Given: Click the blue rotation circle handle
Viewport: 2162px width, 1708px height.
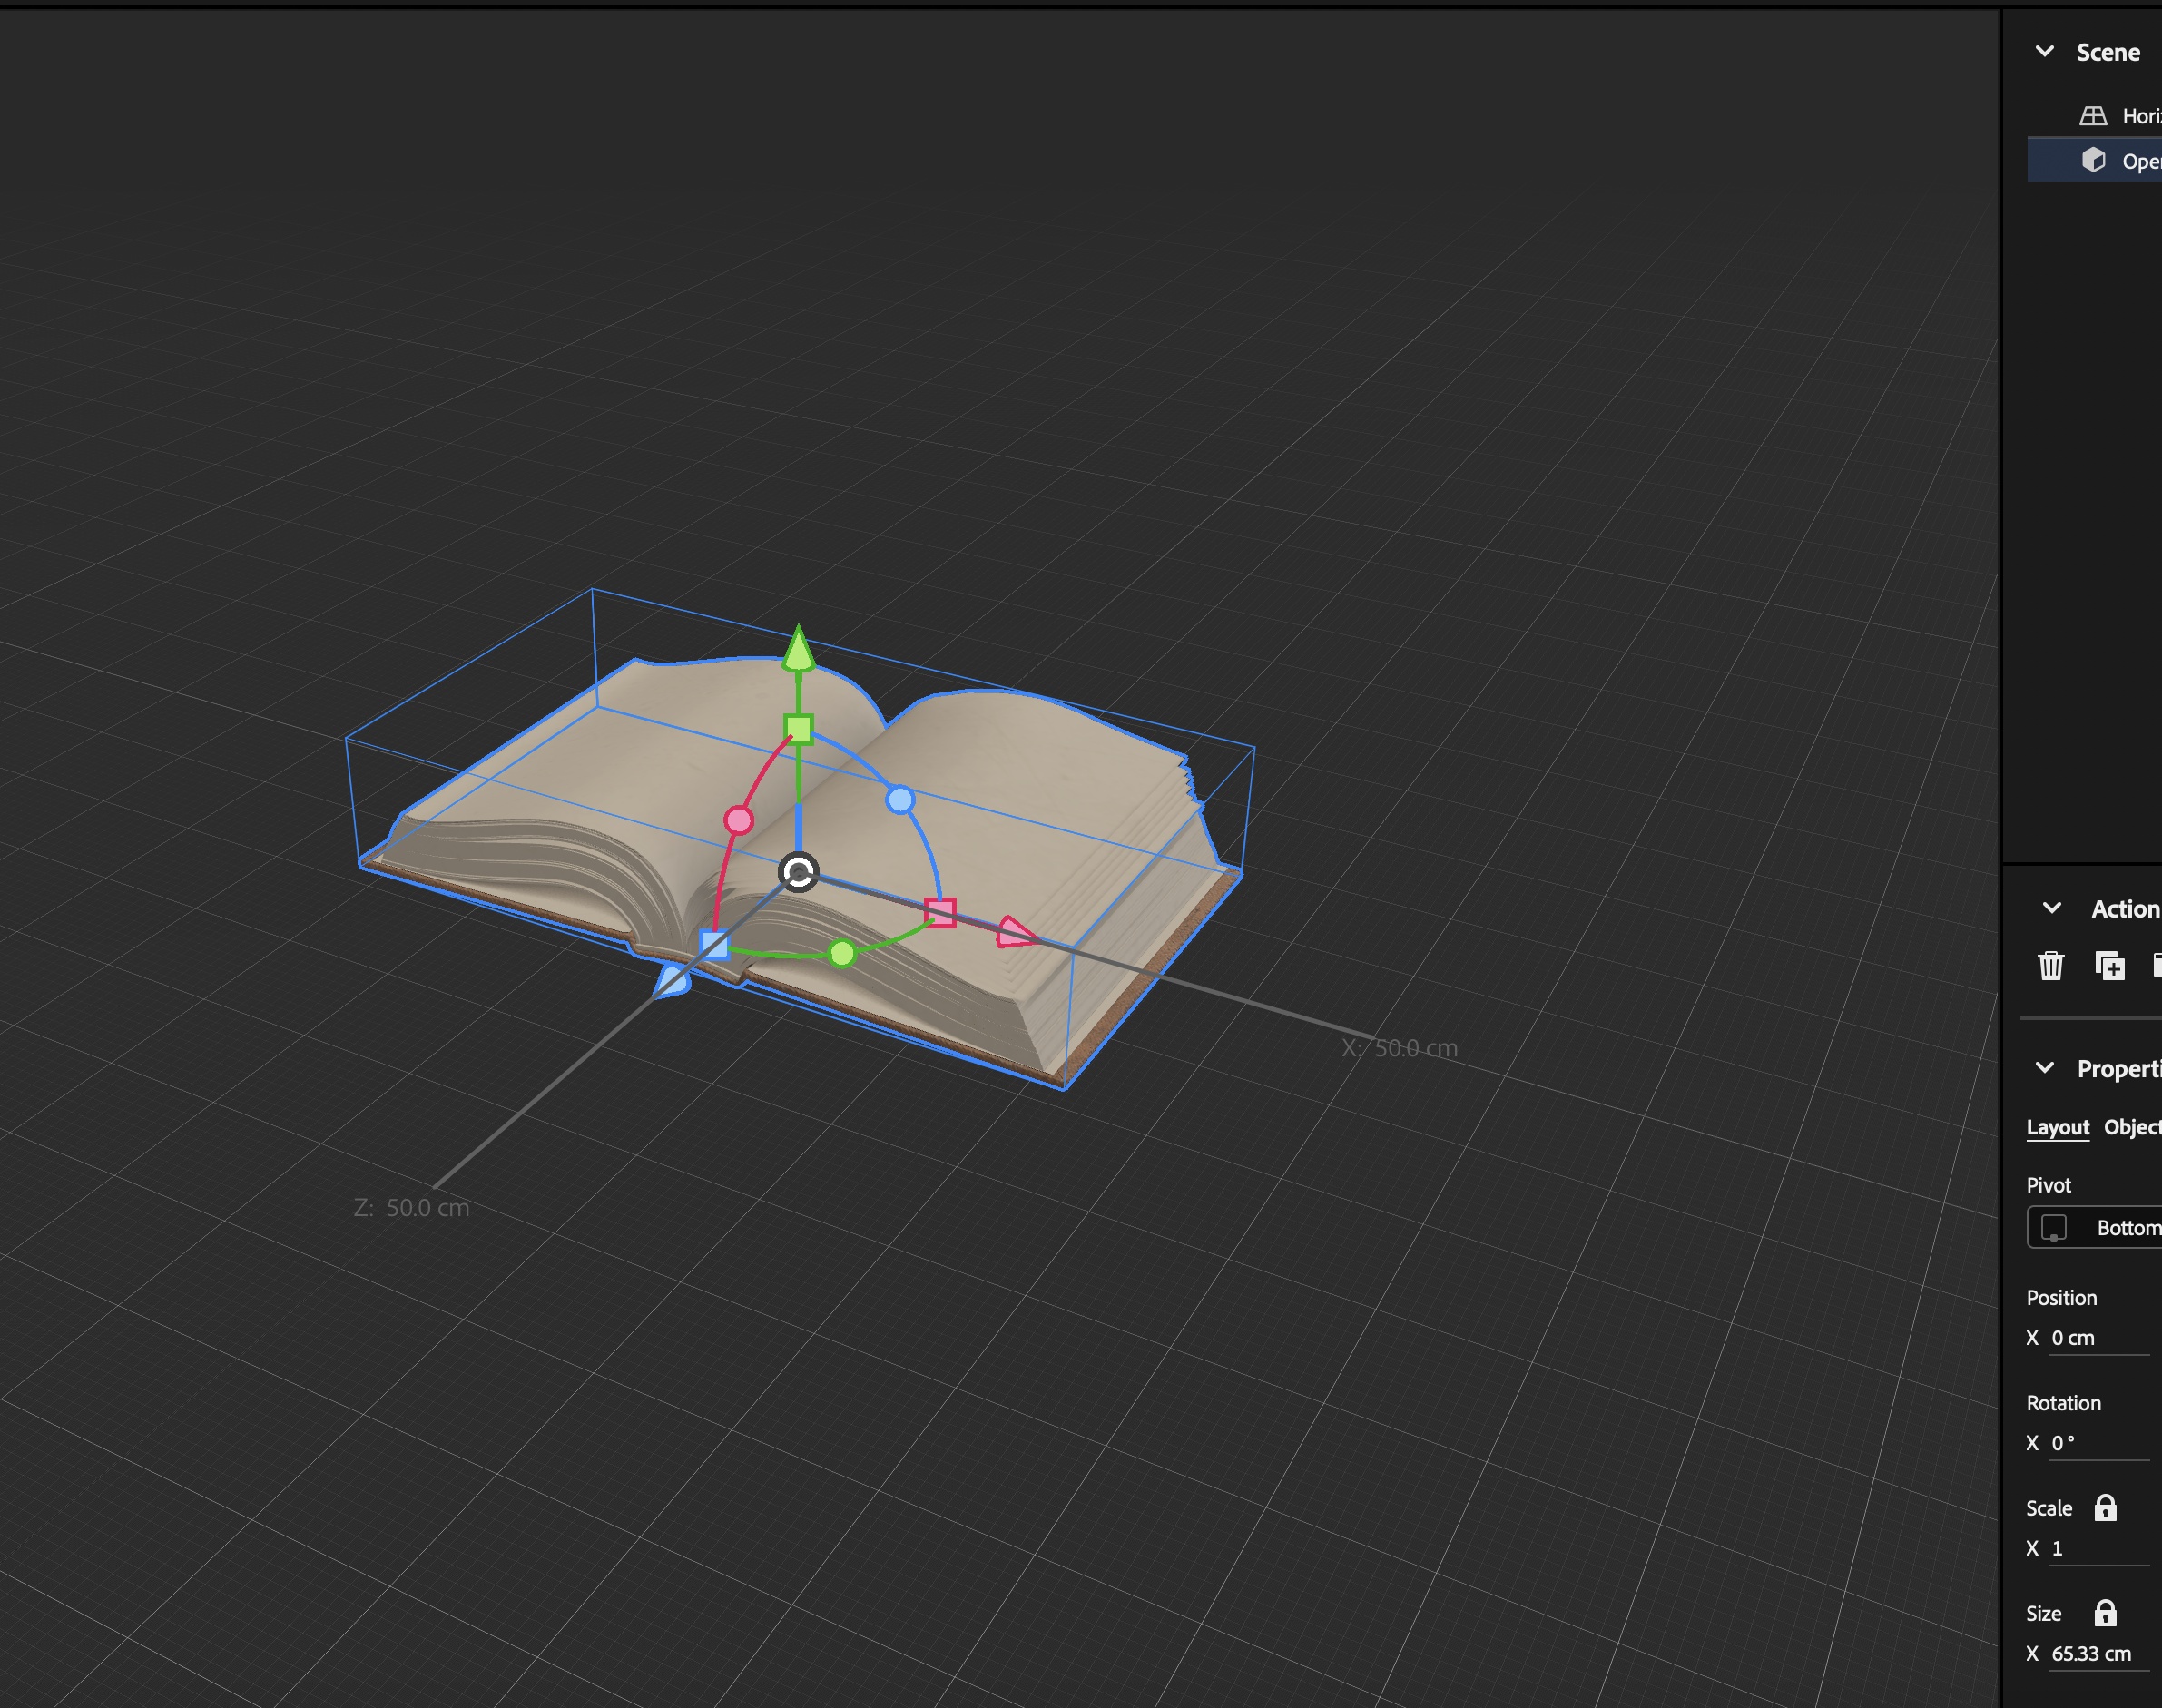Looking at the screenshot, I should [x=900, y=799].
